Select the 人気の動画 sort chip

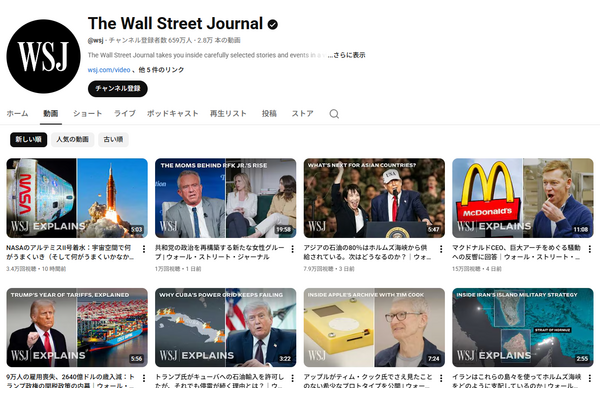pyautogui.click(x=73, y=139)
